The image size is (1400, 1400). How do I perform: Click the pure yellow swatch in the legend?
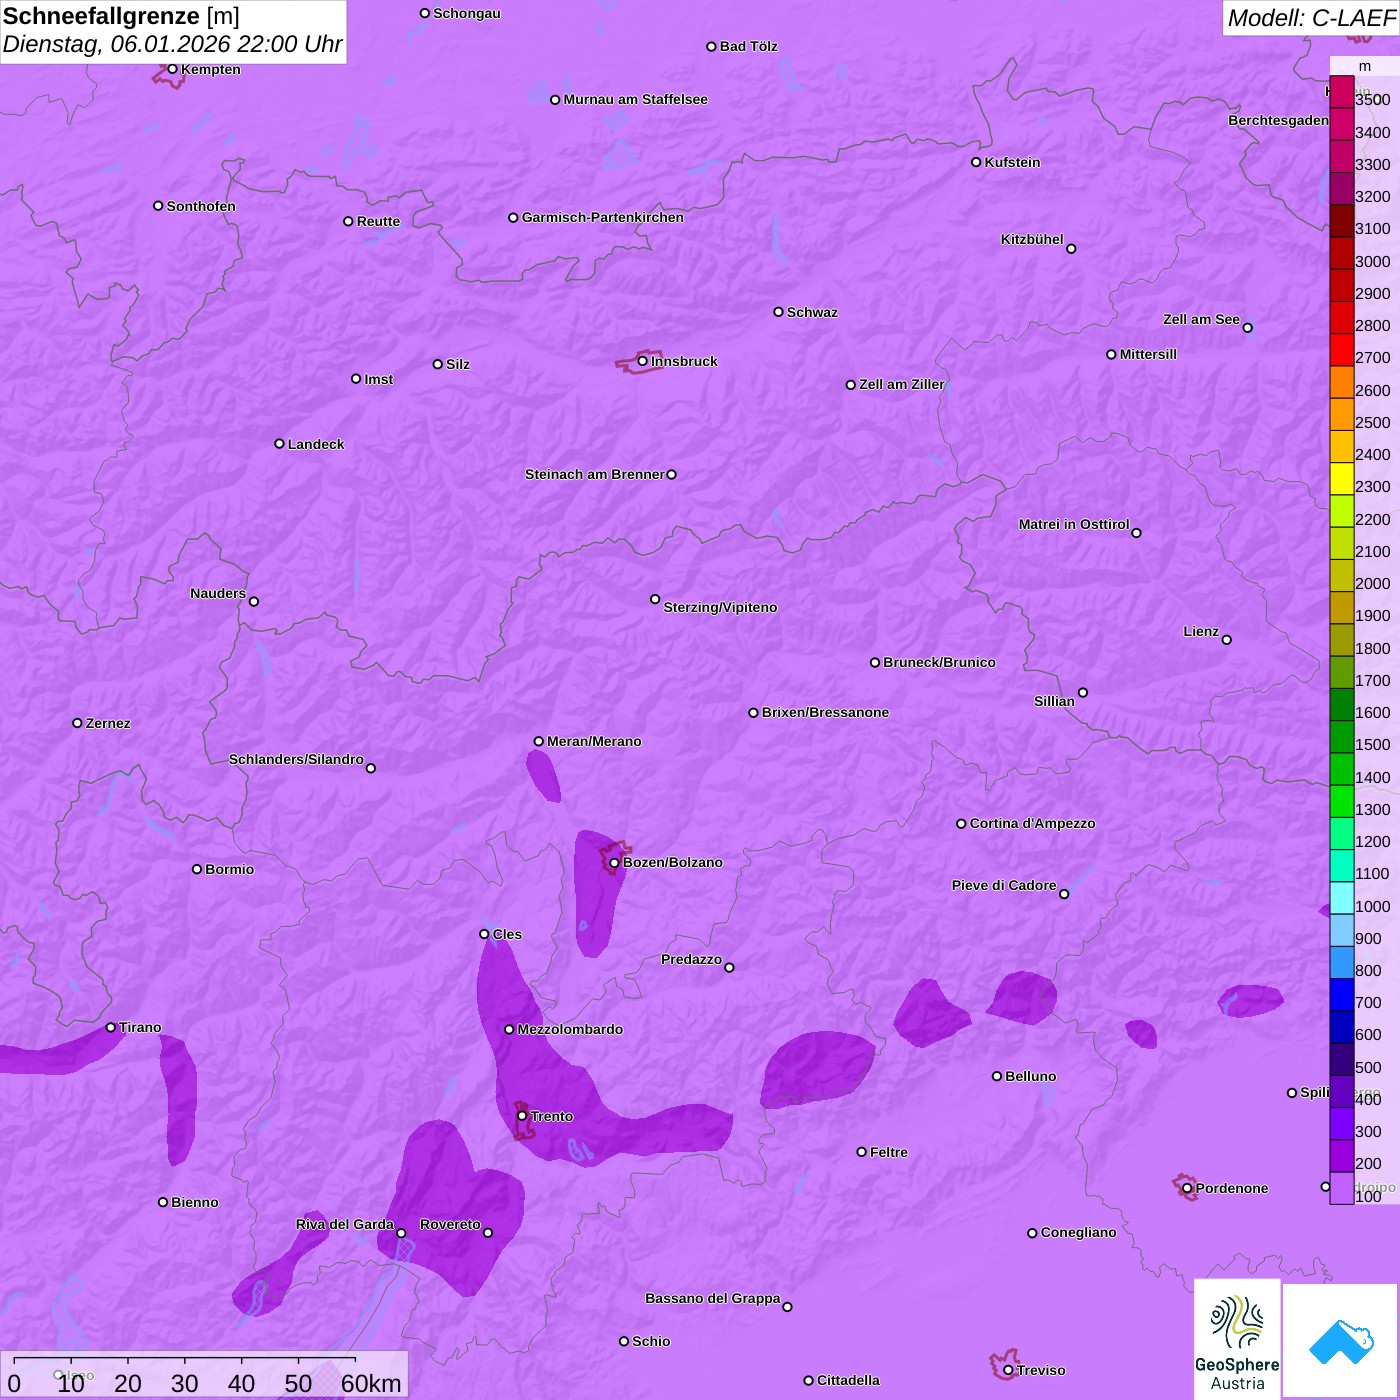1341,479
